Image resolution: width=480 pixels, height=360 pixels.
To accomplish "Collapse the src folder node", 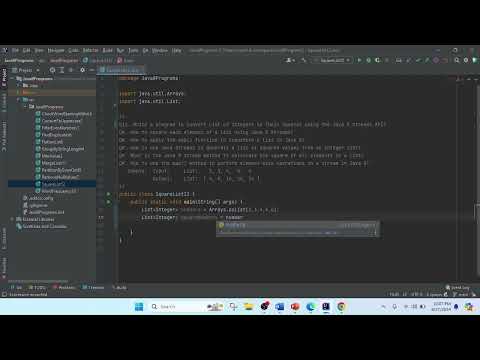I will click(x=19, y=100).
